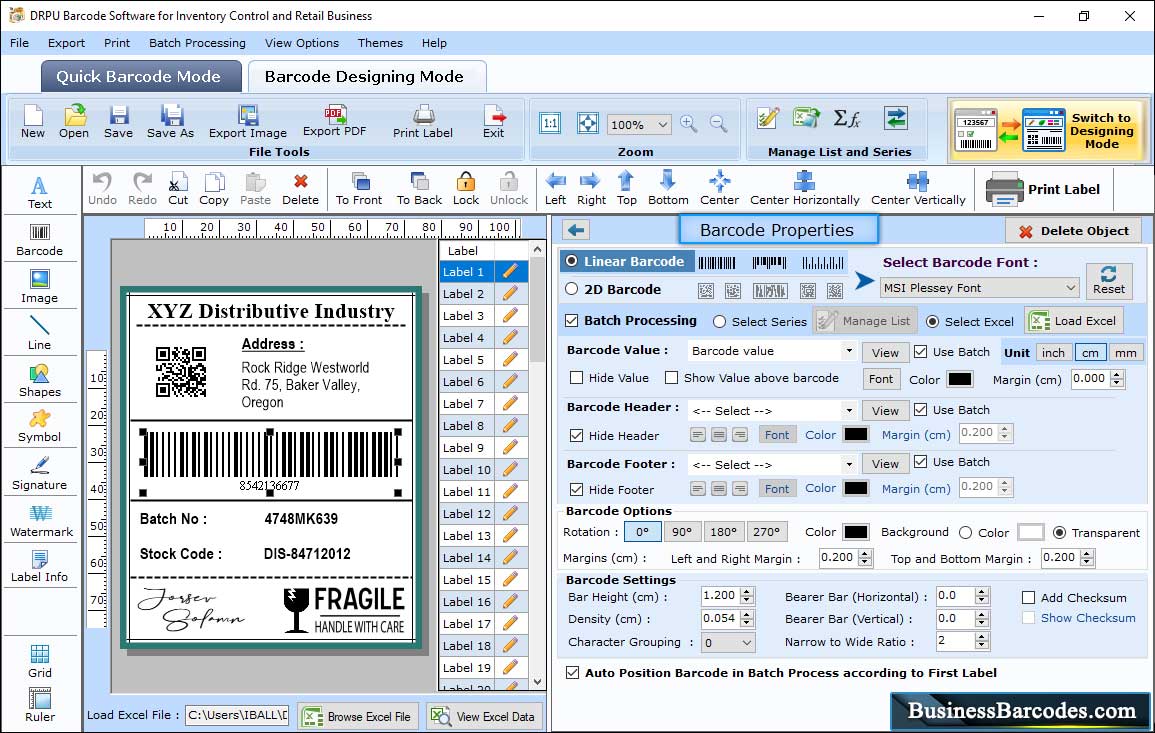This screenshot has width=1155, height=733.
Task: Click the New file icon
Action: click(32, 122)
